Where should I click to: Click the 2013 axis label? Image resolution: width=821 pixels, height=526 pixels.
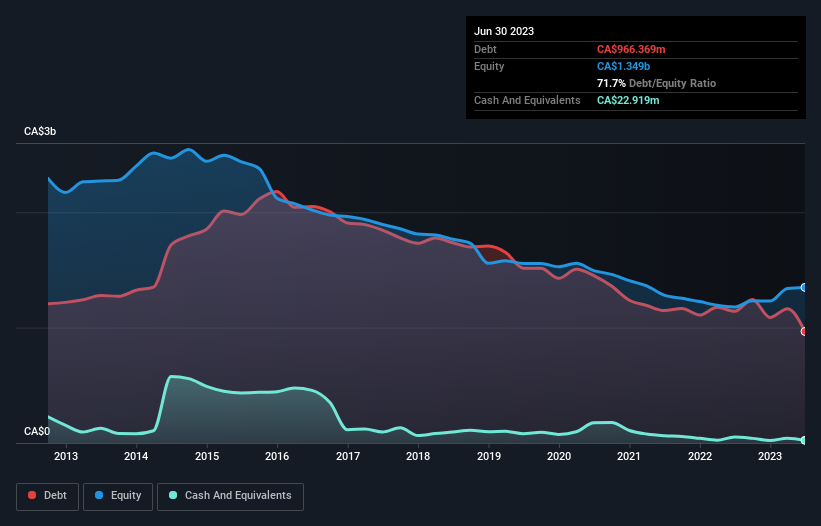[x=66, y=456]
